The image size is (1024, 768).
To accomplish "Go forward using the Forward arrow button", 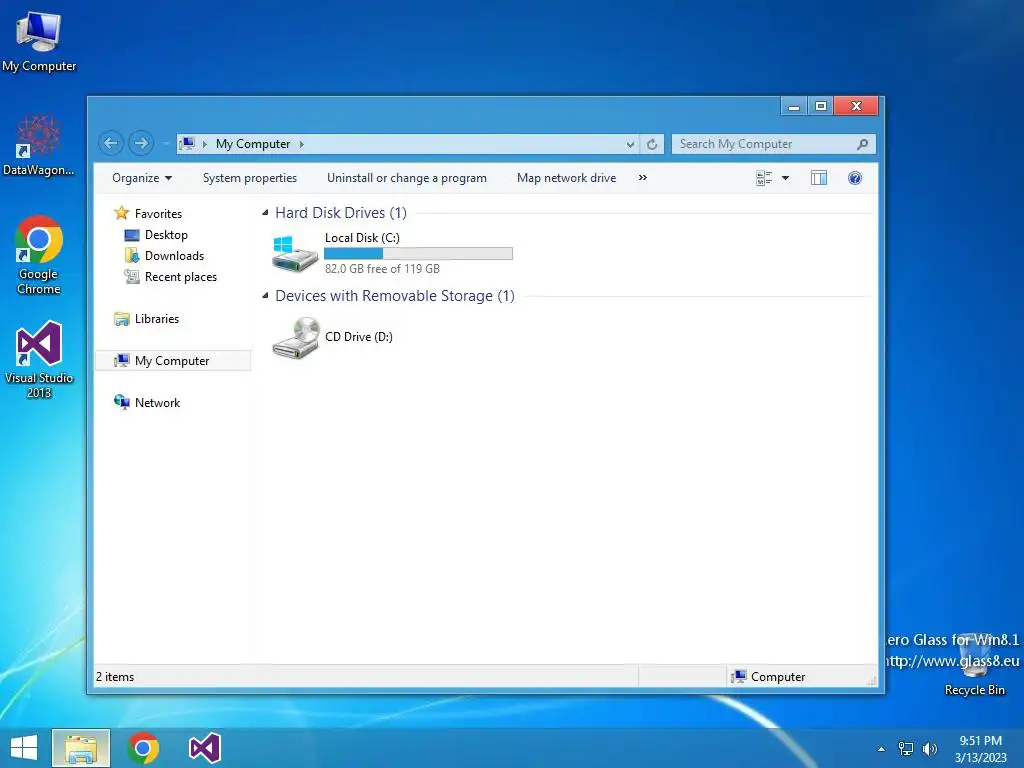I will point(141,143).
